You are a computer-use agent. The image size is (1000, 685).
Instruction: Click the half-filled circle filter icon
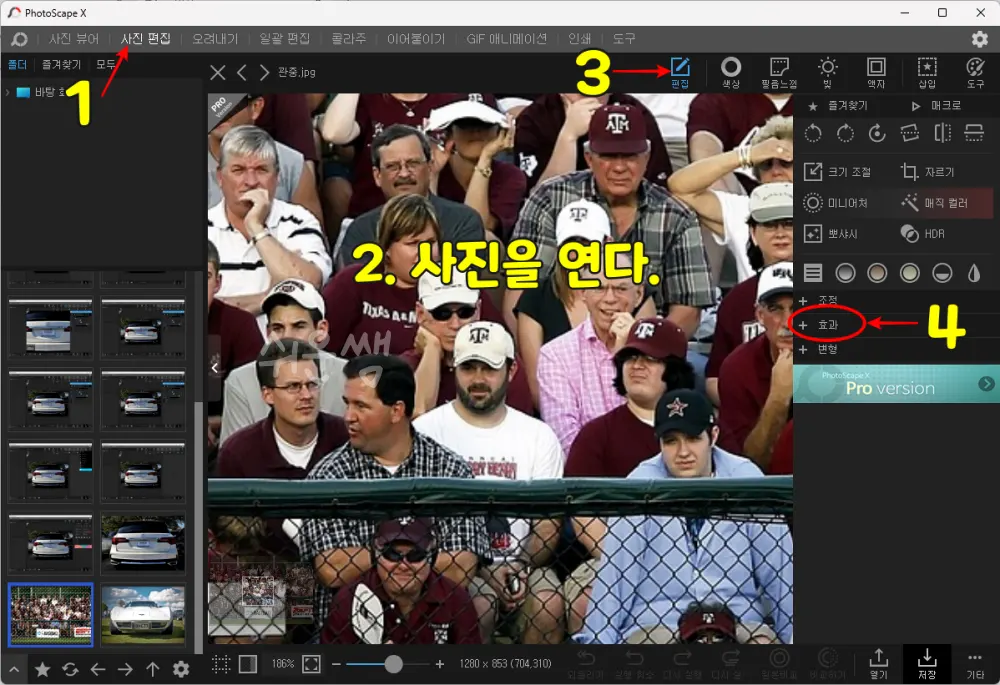pyautogui.click(x=942, y=273)
